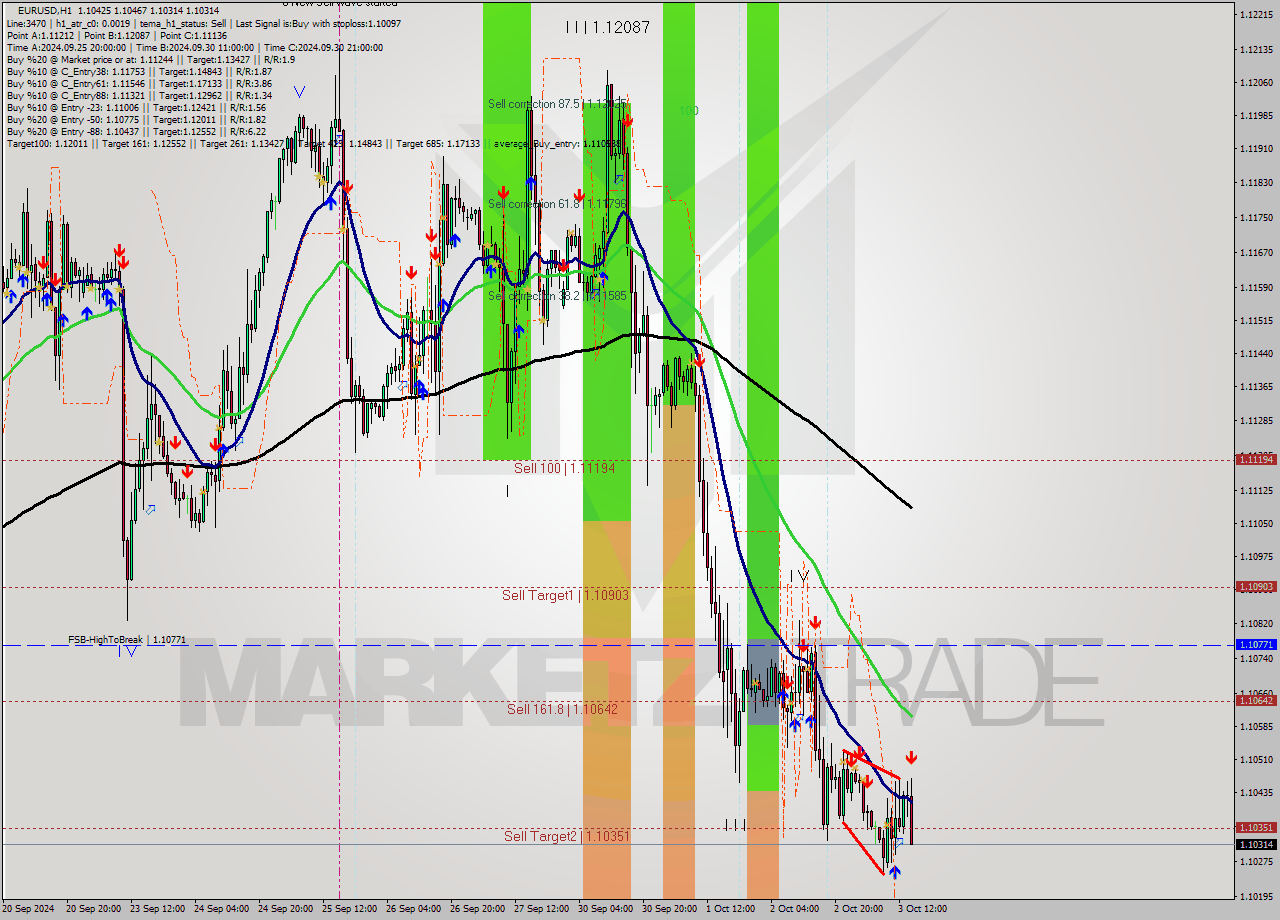
Task: Click the 'Sell Target2 | 1.10351' label
Action: pos(567,836)
